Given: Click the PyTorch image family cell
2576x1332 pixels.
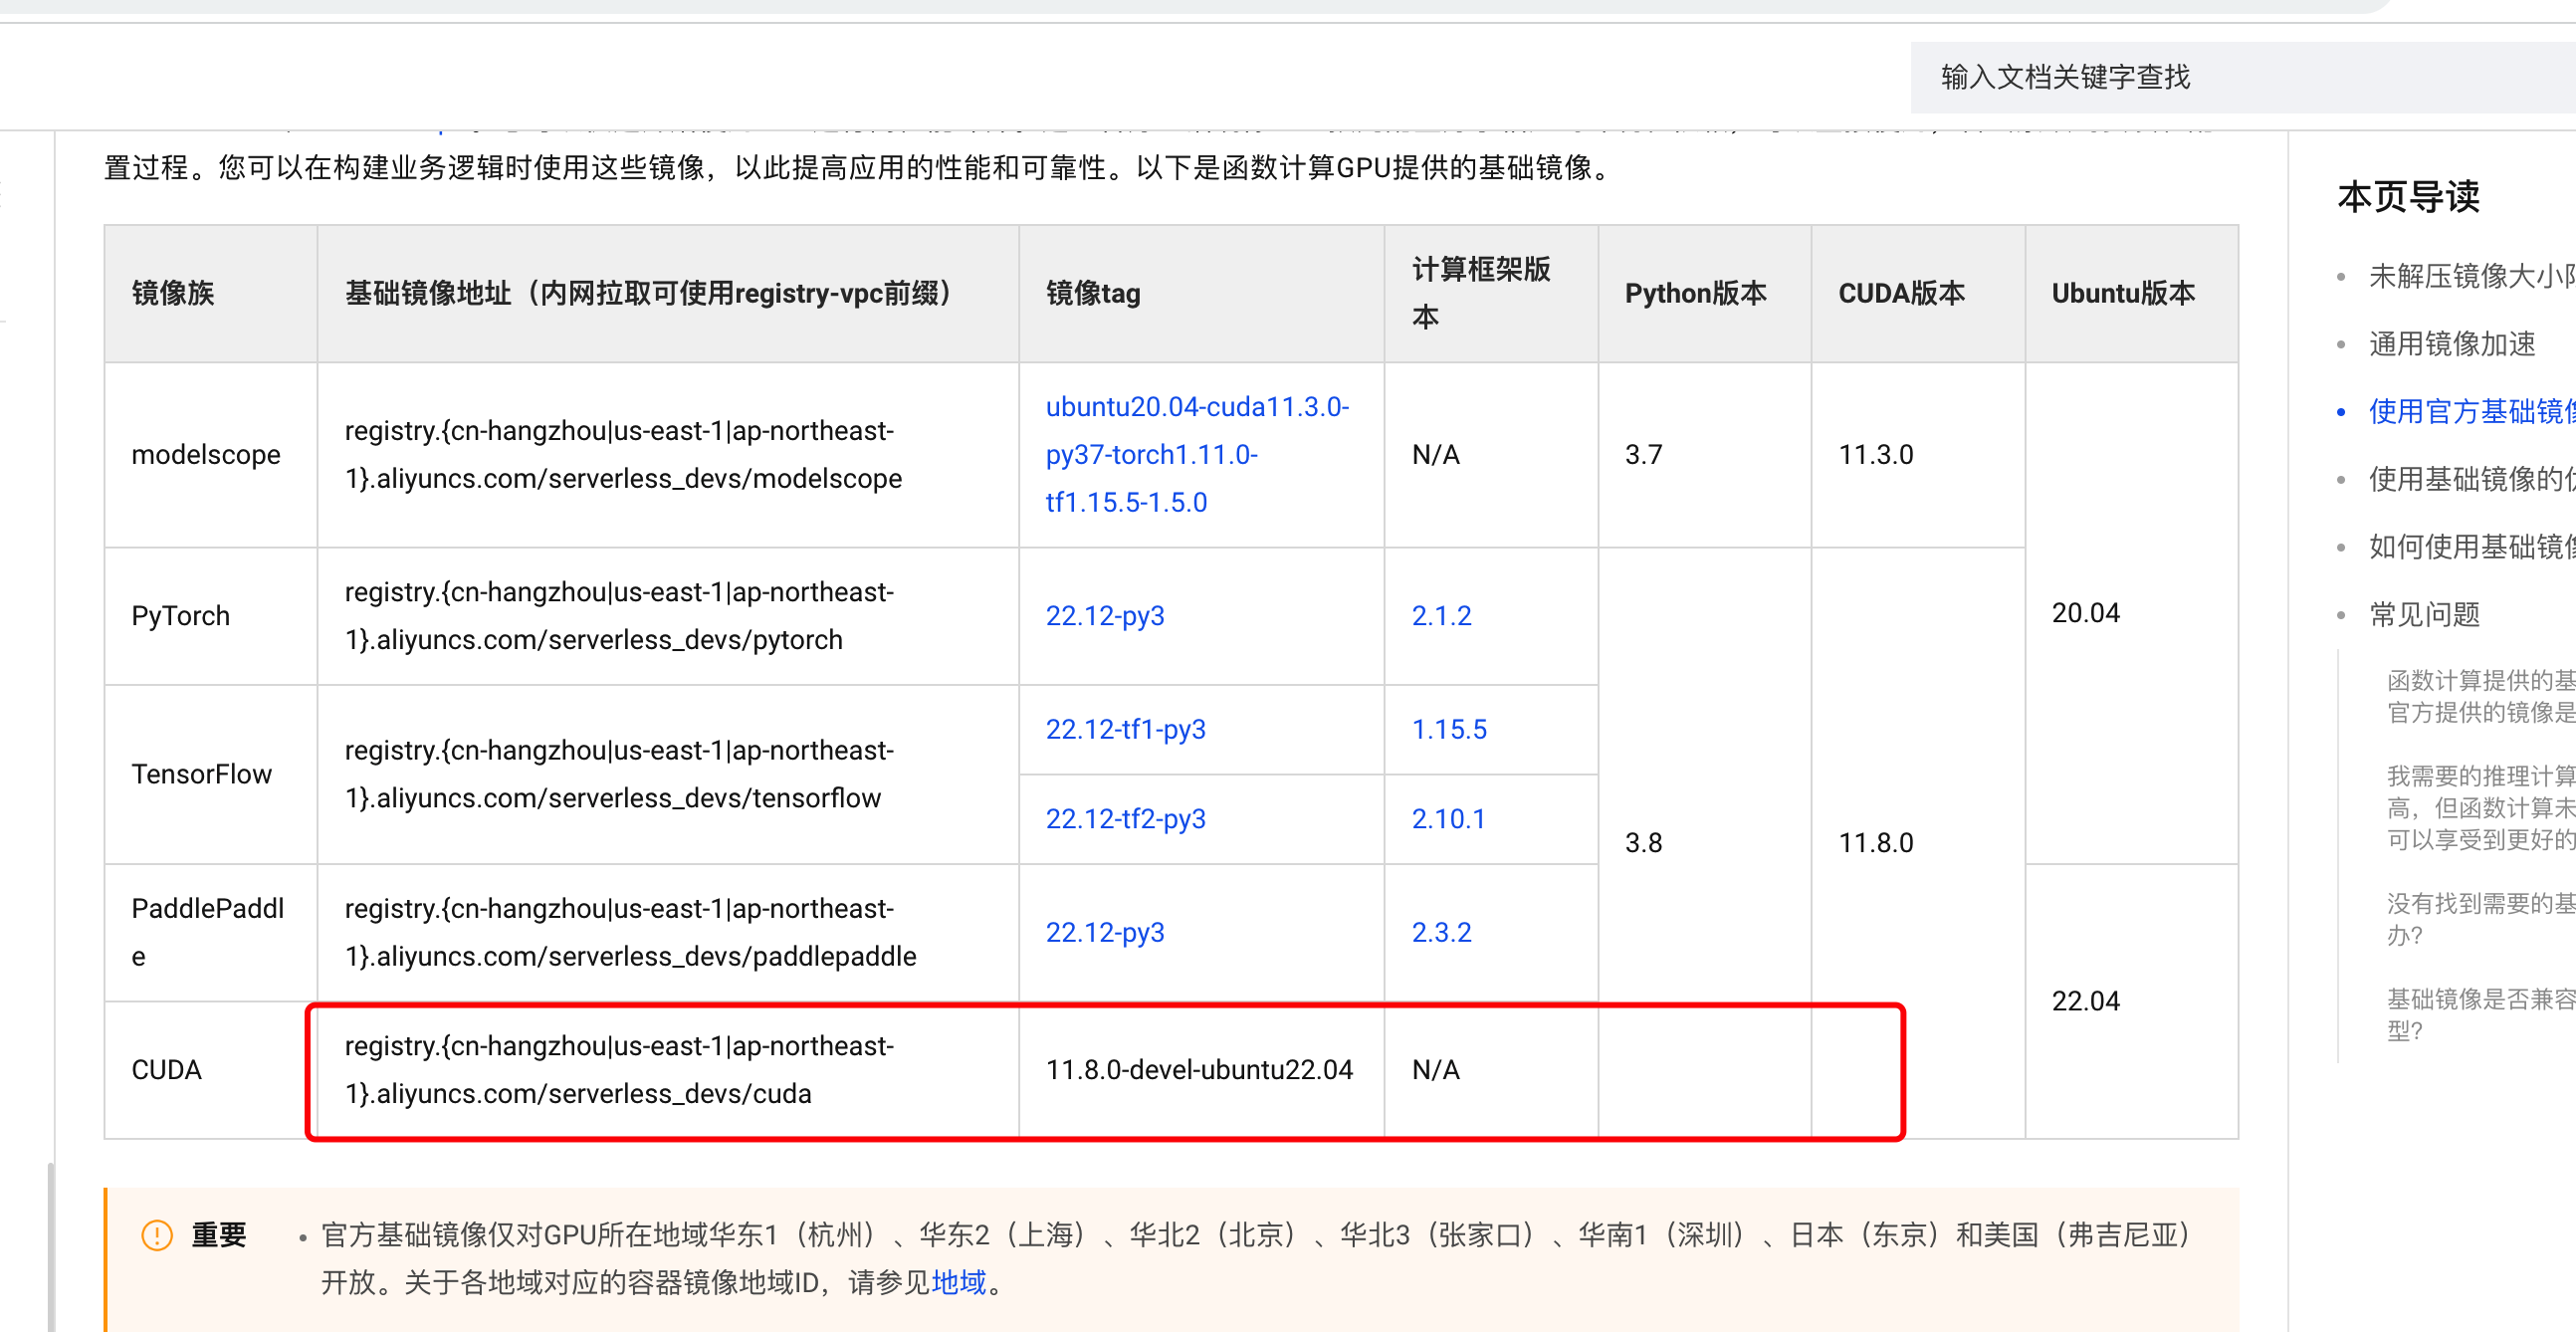Looking at the screenshot, I should tap(211, 616).
